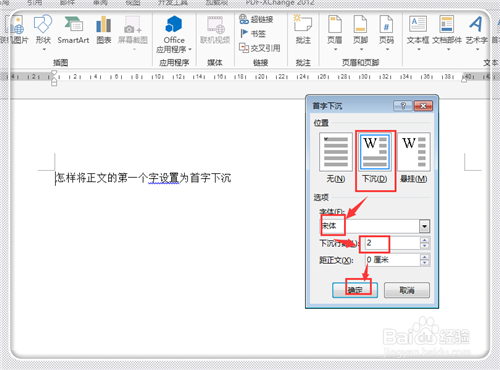Image resolution: width=500 pixels, height=370 pixels.
Task: Click the 确定 OK button
Action: click(x=355, y=290)
